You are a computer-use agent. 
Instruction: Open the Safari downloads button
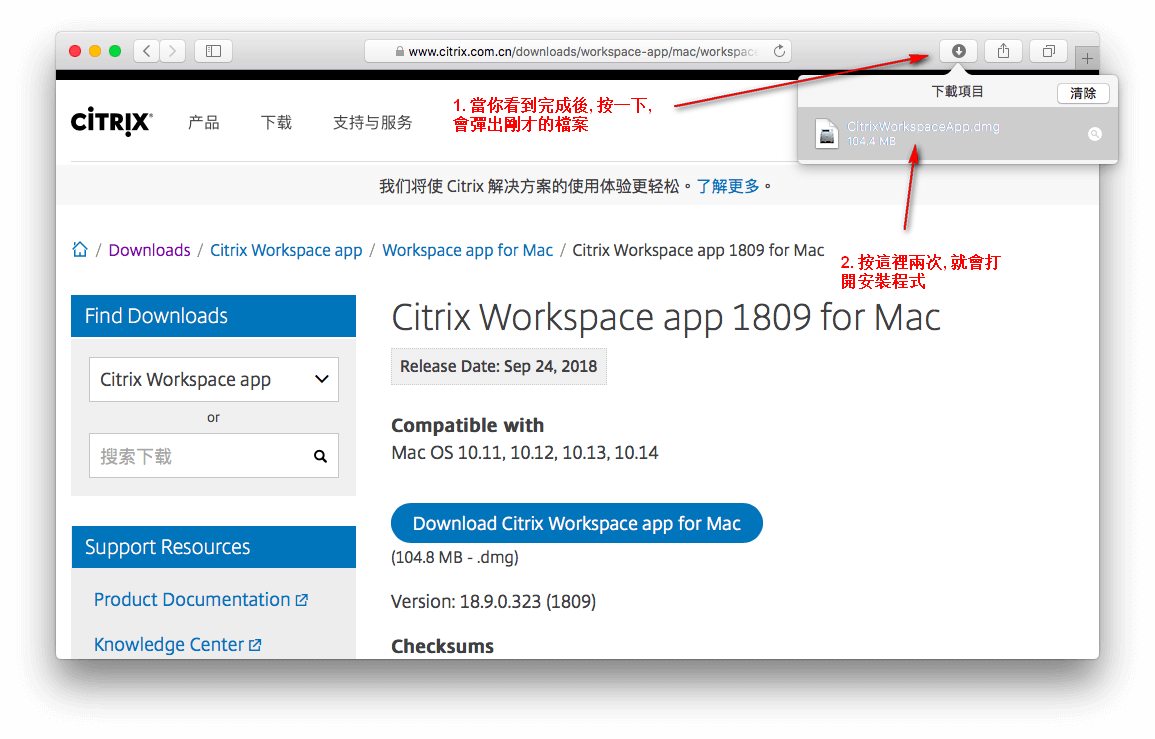958,51
